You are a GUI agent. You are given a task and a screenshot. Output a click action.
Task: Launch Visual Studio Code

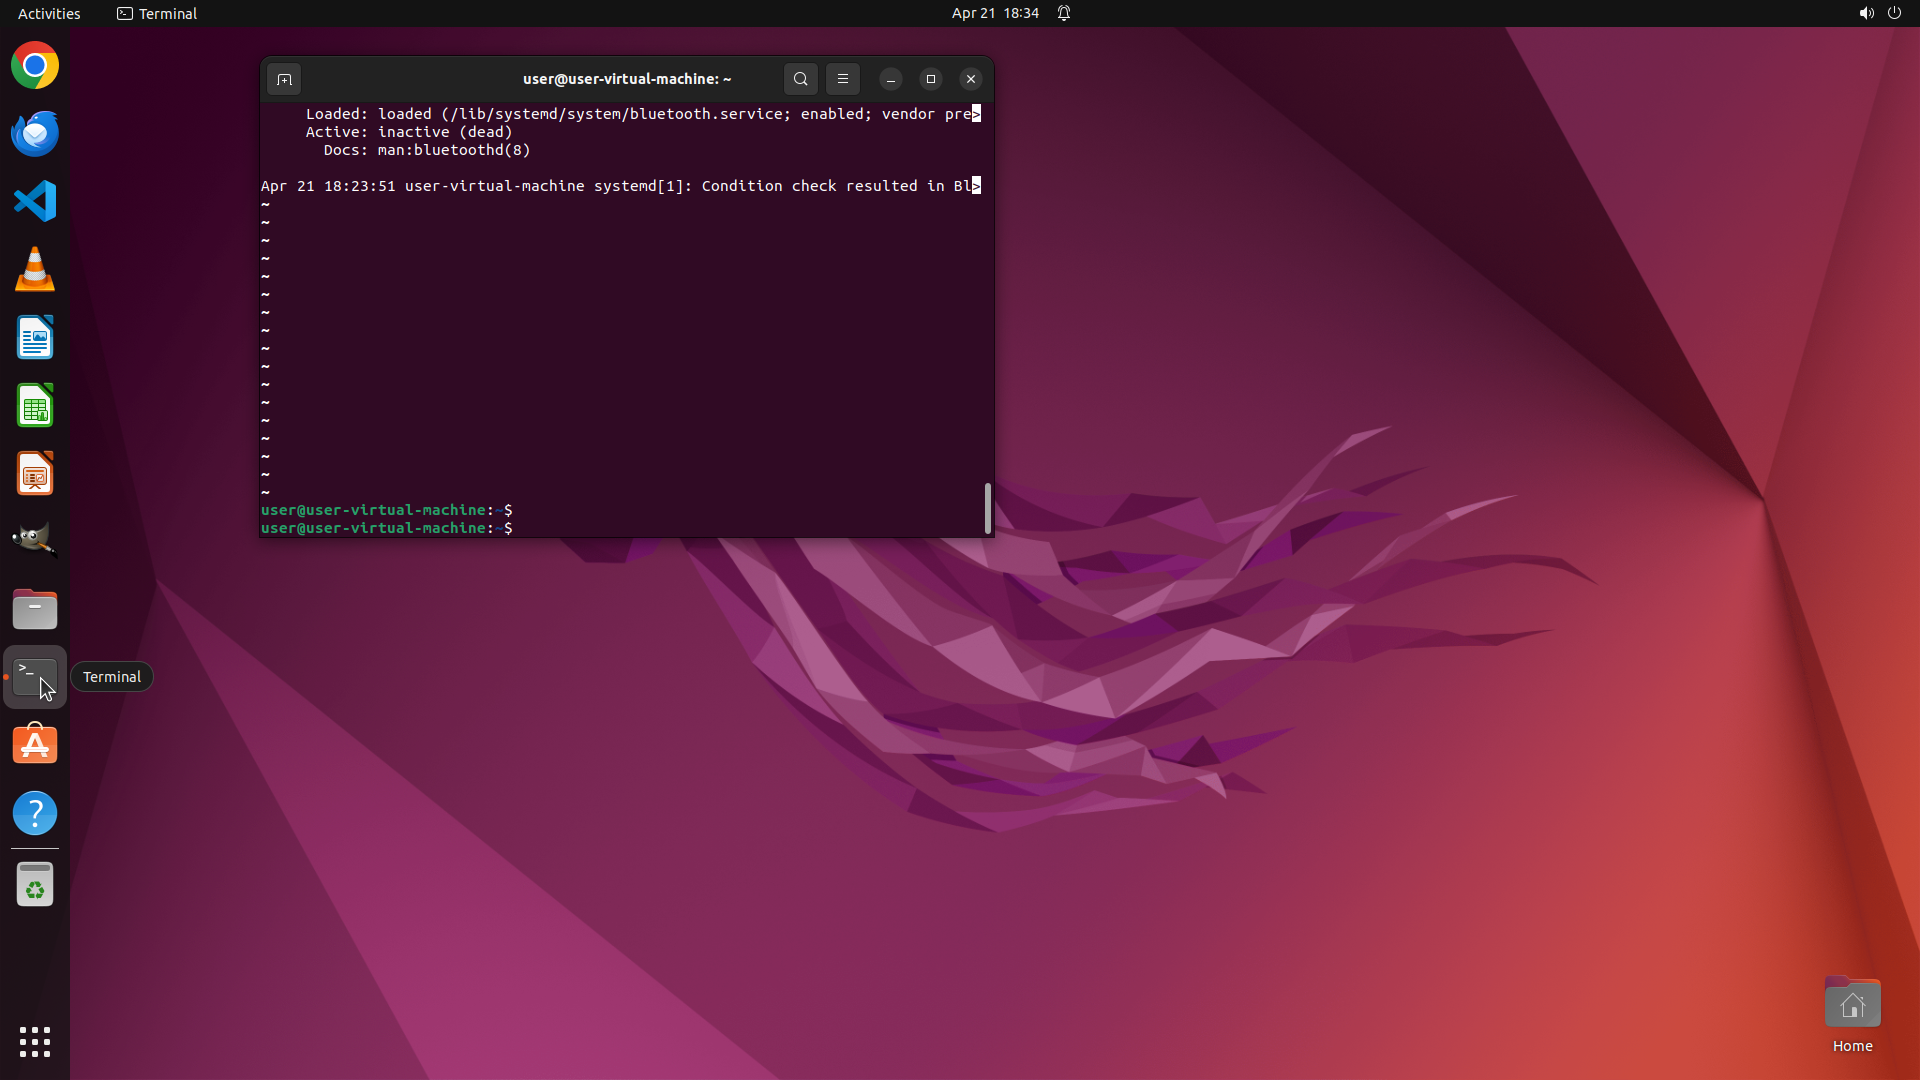pos(35,201)
